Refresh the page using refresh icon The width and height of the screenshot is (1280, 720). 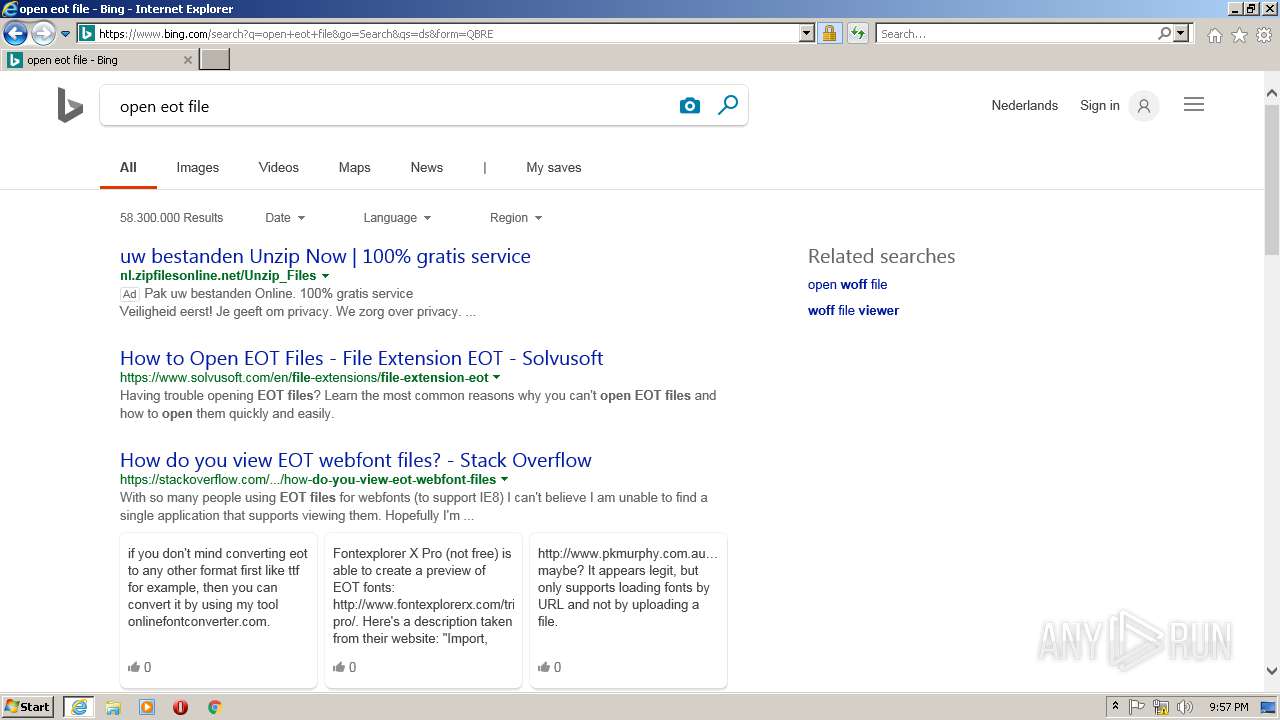pyautogui.click(x=858, y=33)
